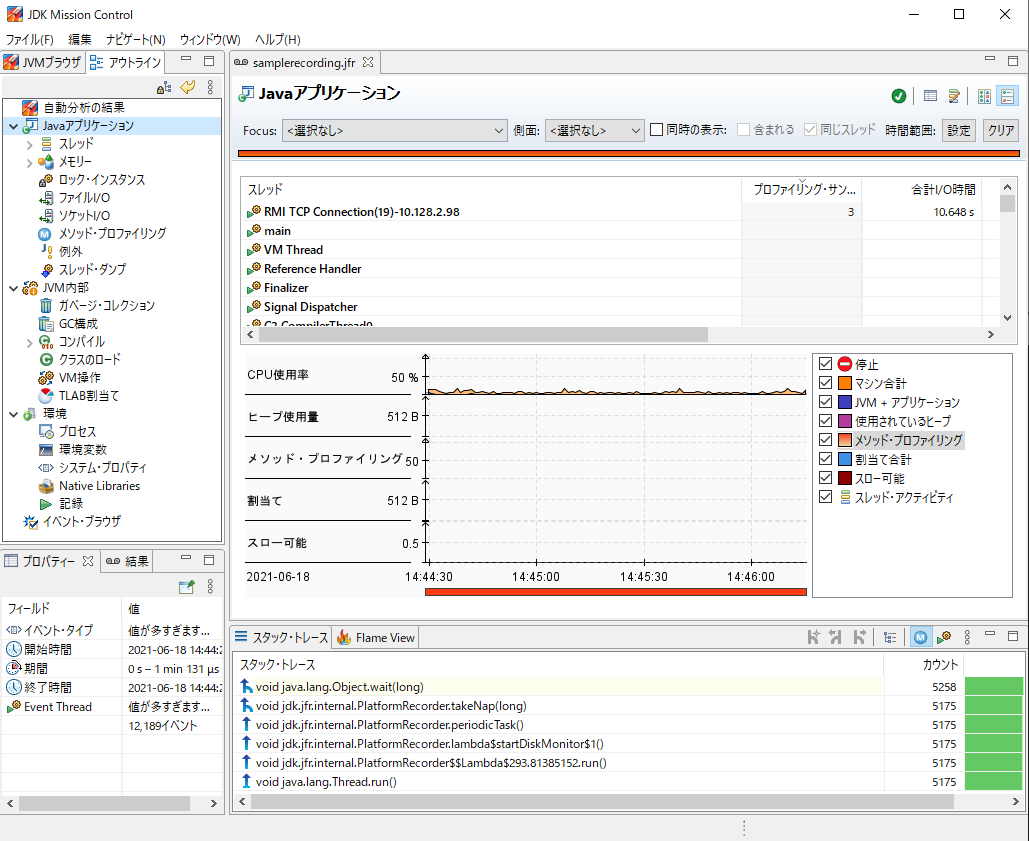1029x841 pixels.
Task: Toggle マシン合計 checkbox
Action: [826, 383]
